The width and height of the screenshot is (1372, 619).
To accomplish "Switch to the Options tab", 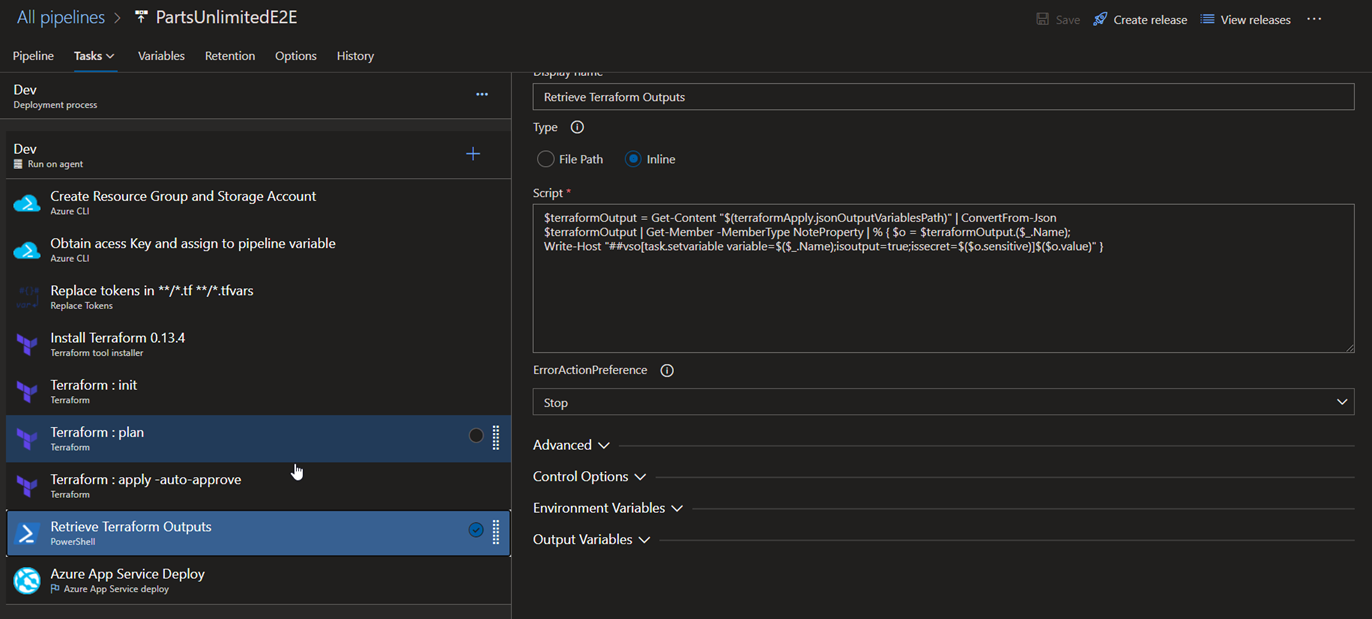I will point(296,56).
